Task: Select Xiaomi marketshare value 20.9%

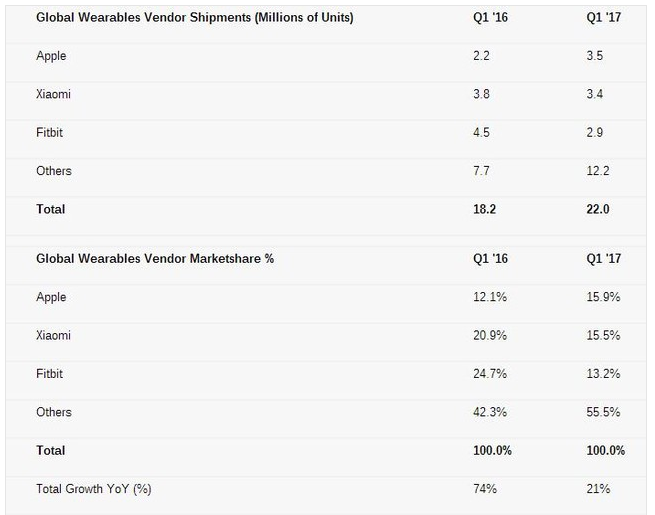Action: pyautogui.click(x=490, y=335)
